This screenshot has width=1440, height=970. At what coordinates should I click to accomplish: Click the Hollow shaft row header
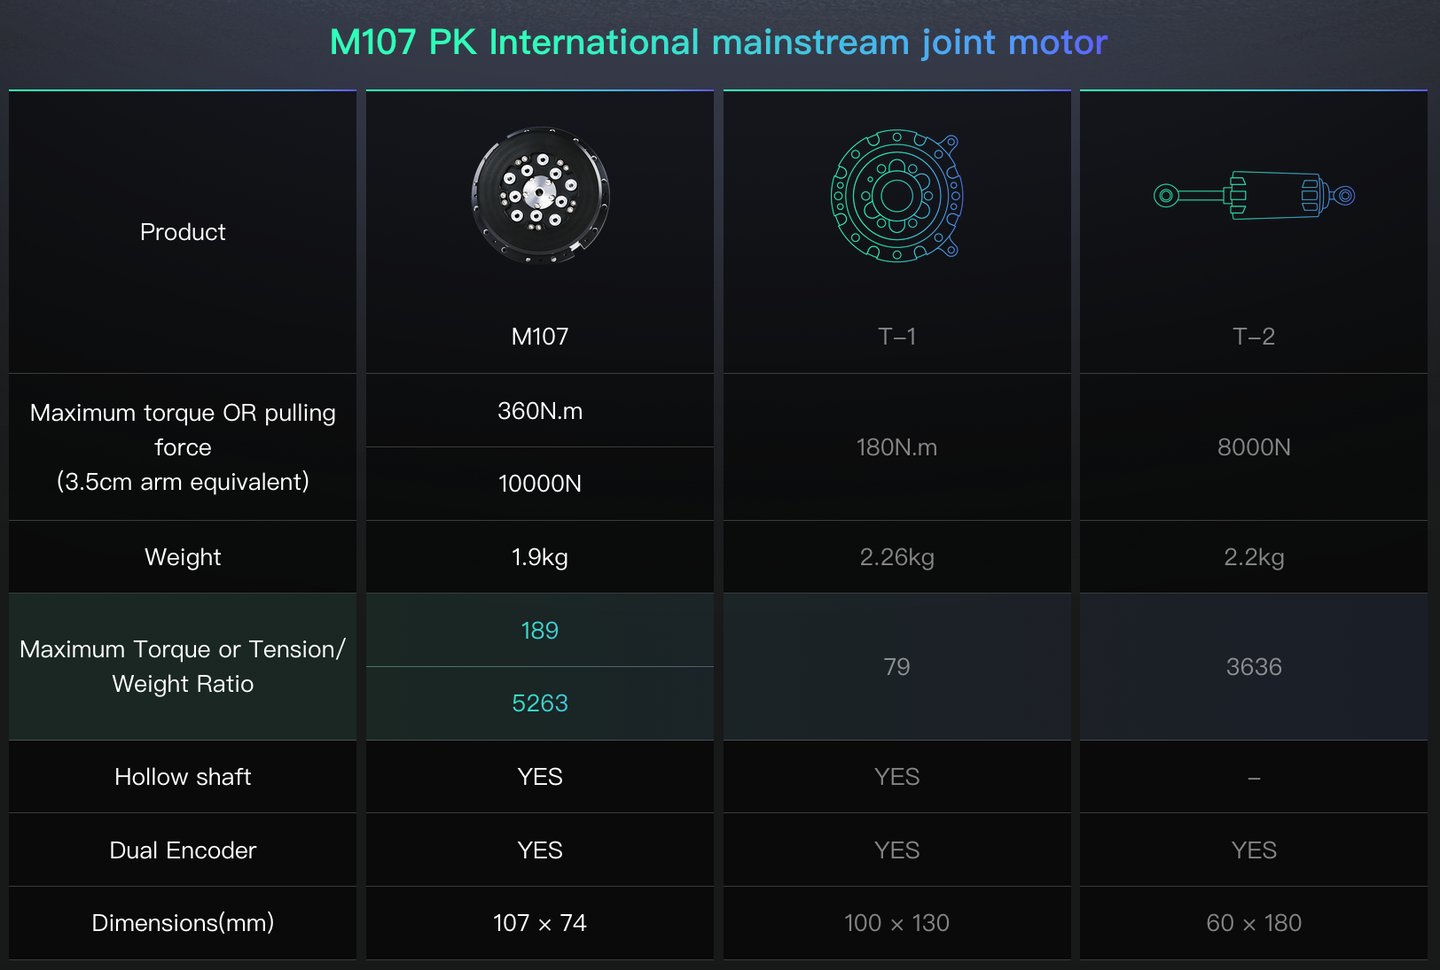[x=183, y=777]
